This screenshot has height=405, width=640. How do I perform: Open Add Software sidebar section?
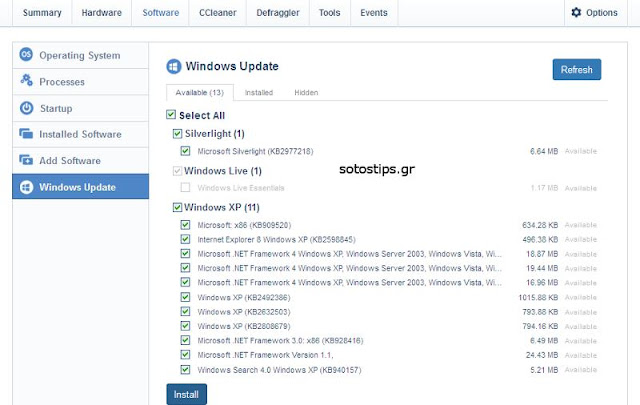pyautogui.click(x=80, y=160)
